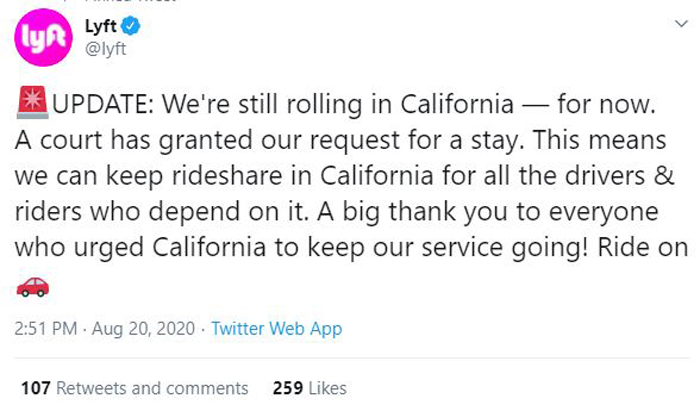Open the tweet options chevron menu
This screenshot has height=411, width=700.
coord(681,24)
